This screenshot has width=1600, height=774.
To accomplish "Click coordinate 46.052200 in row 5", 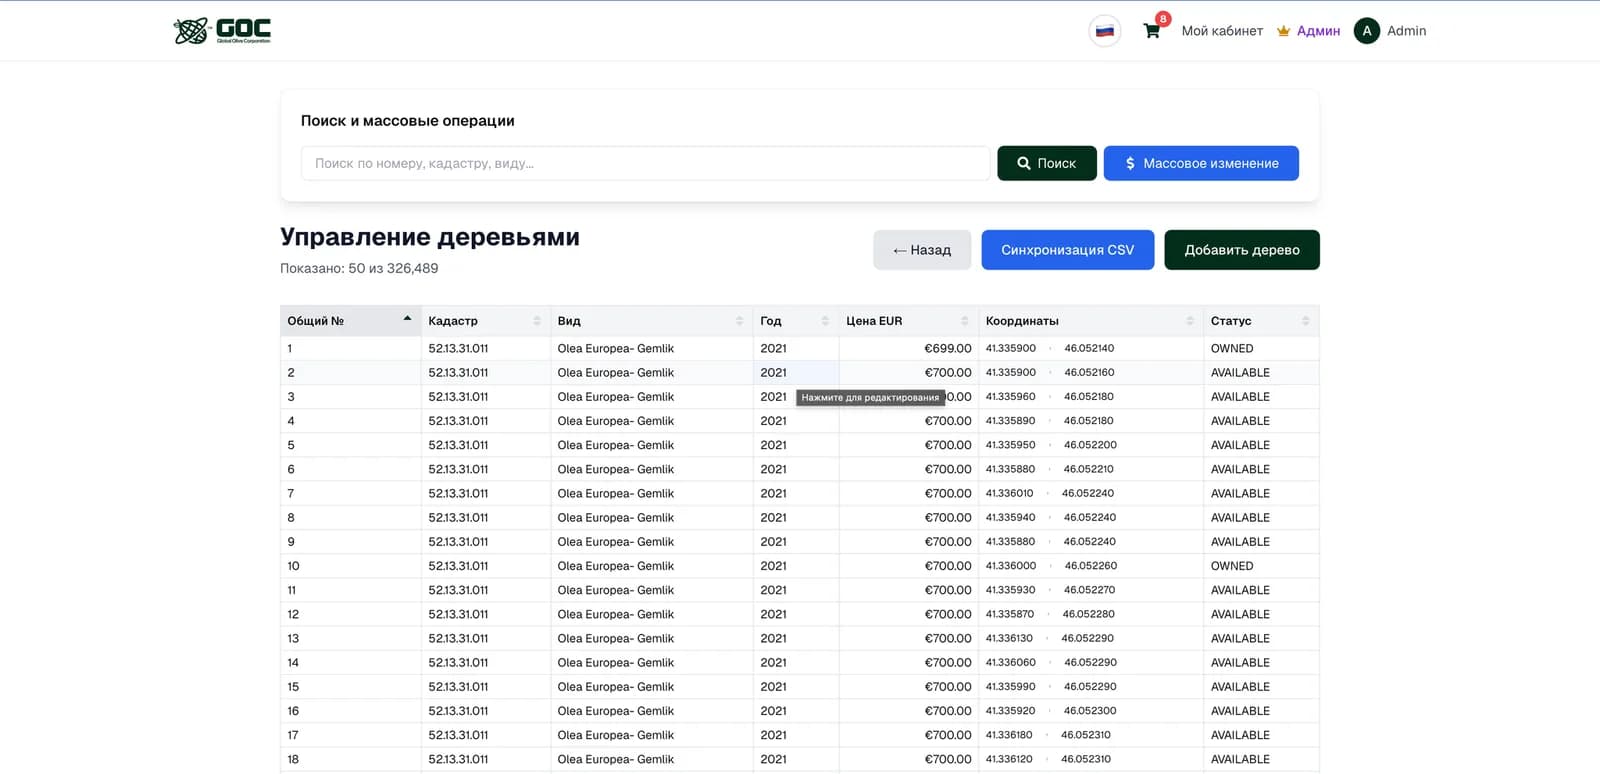I will pos(1090,445).
